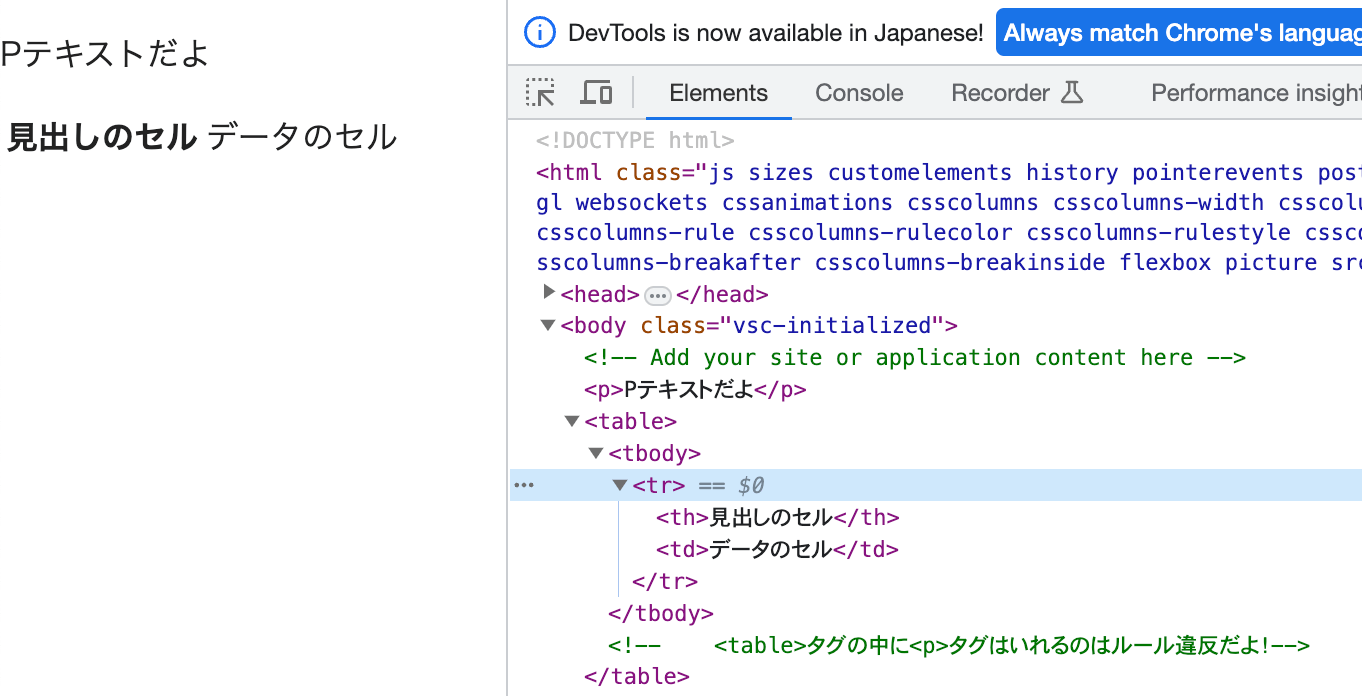This screenshot has width=1362, height=696.
Task: Collapse the table element node
Action: coord(572,421)
